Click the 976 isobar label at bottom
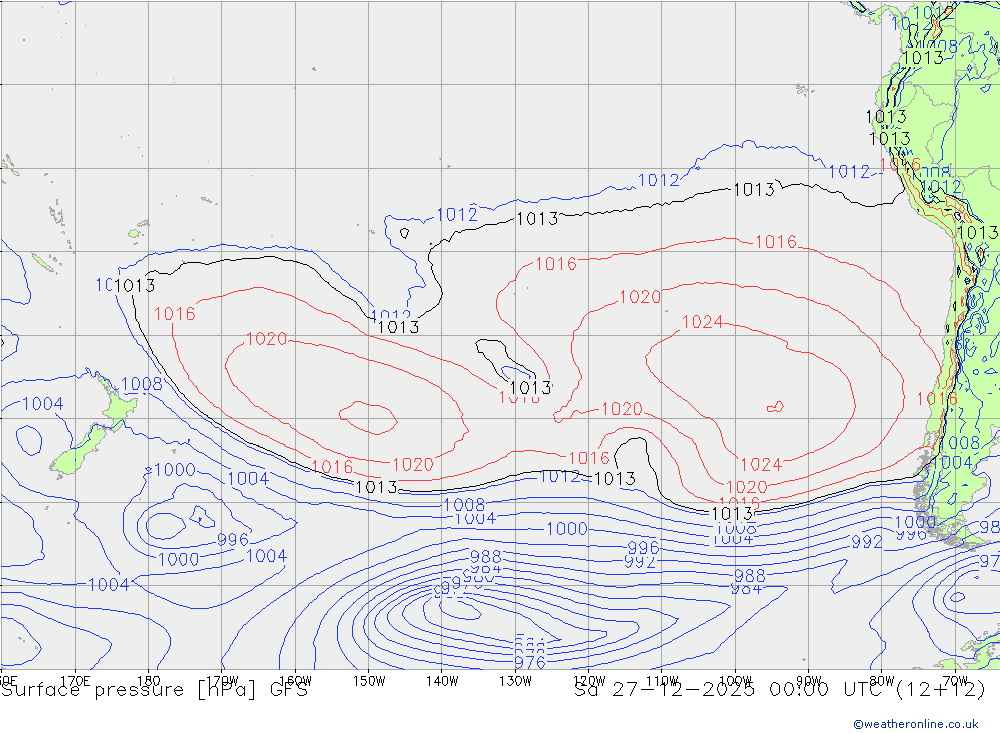Screen dimensions: 1000x733 [529, 662]
